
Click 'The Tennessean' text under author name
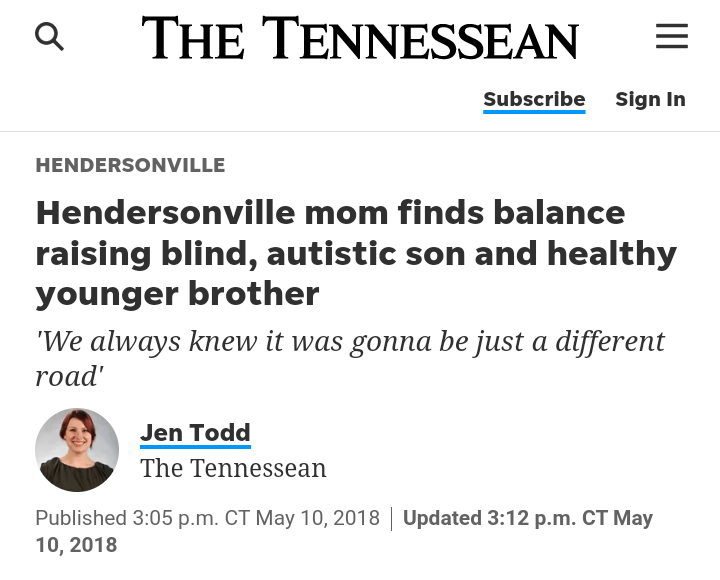233,468
